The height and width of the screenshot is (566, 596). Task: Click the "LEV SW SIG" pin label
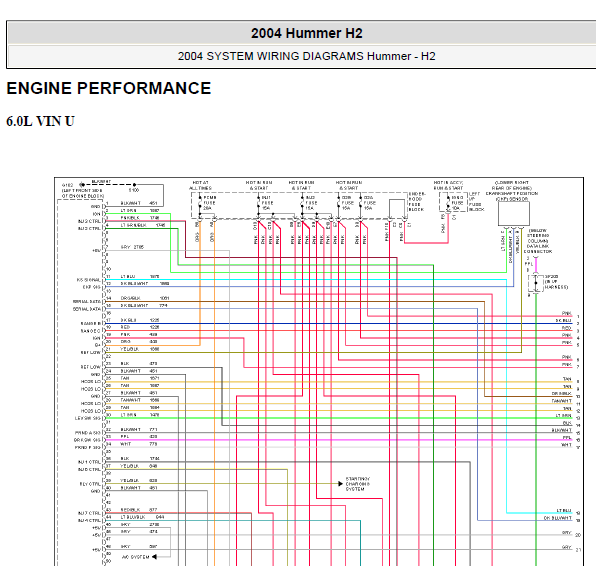pos(88,419)
